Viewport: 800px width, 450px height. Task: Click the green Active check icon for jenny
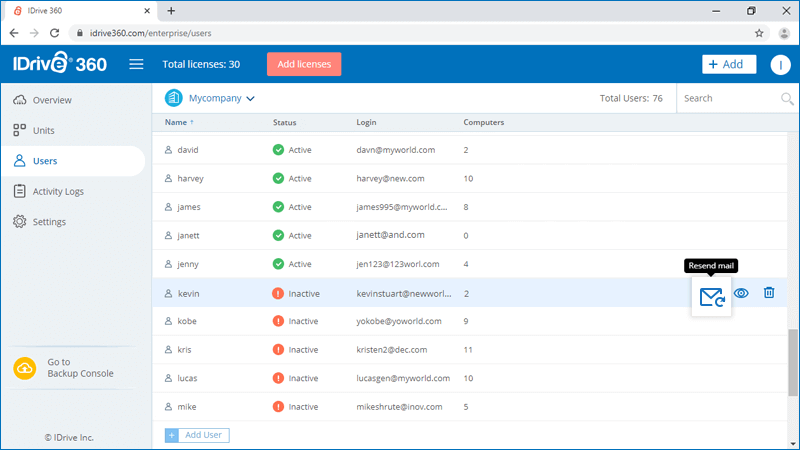click(x=278, y=264)
